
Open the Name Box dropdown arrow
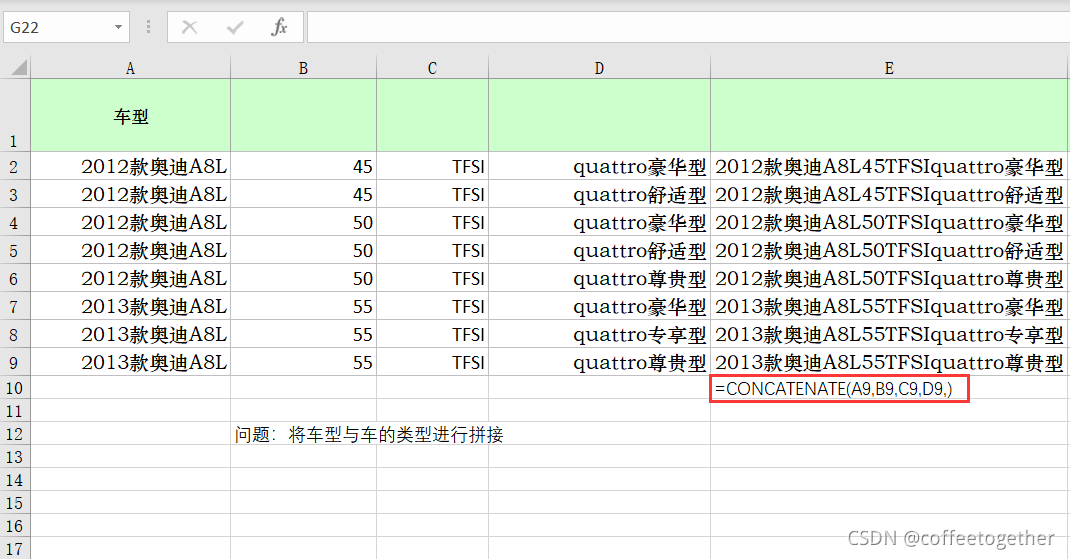118,27
